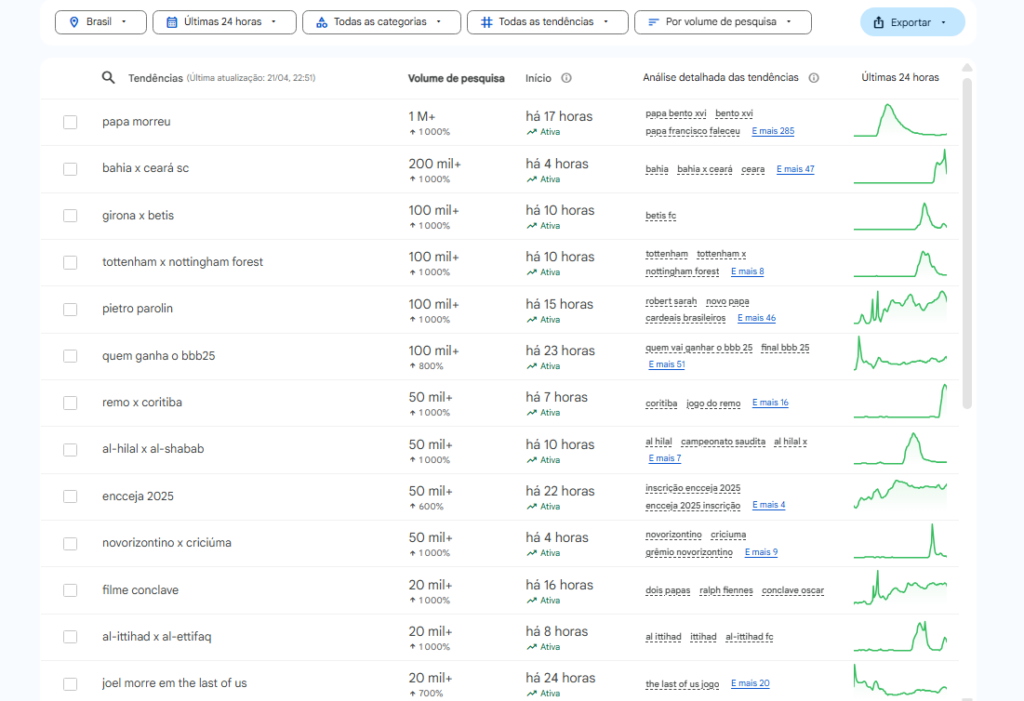Image resolution: width=1024 pixels, height=701 pixels.
Task: Check the box for papa morreu
Action: click(70, 122)
